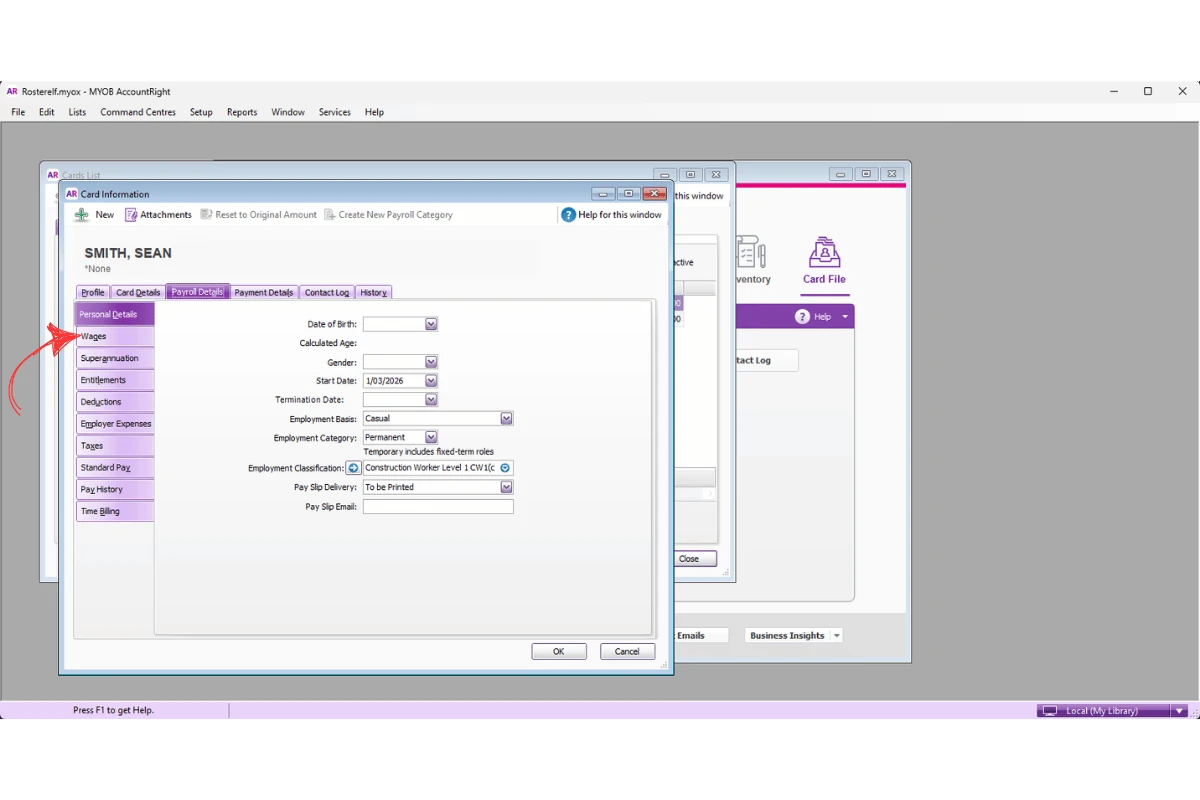The width and height of the screenshot is (1200, 800).
Task: Open the Wages section
Action: (114, 336)
